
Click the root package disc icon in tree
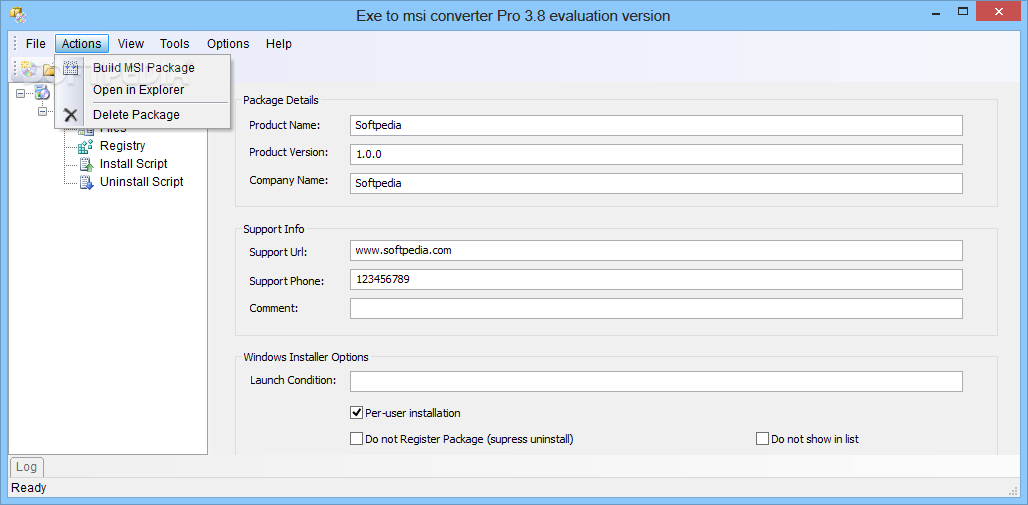[42, 93]
